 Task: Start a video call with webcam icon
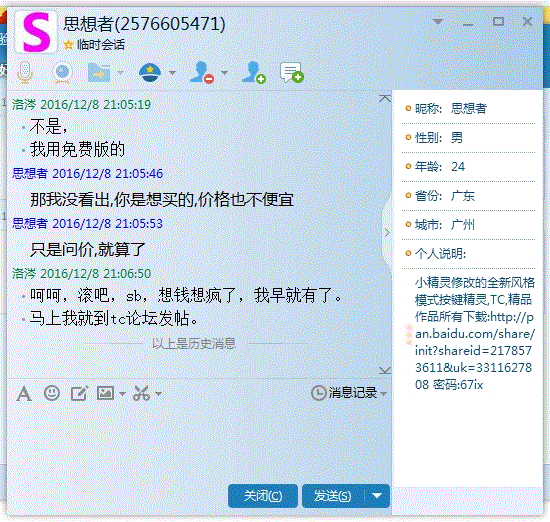(62, 73)
